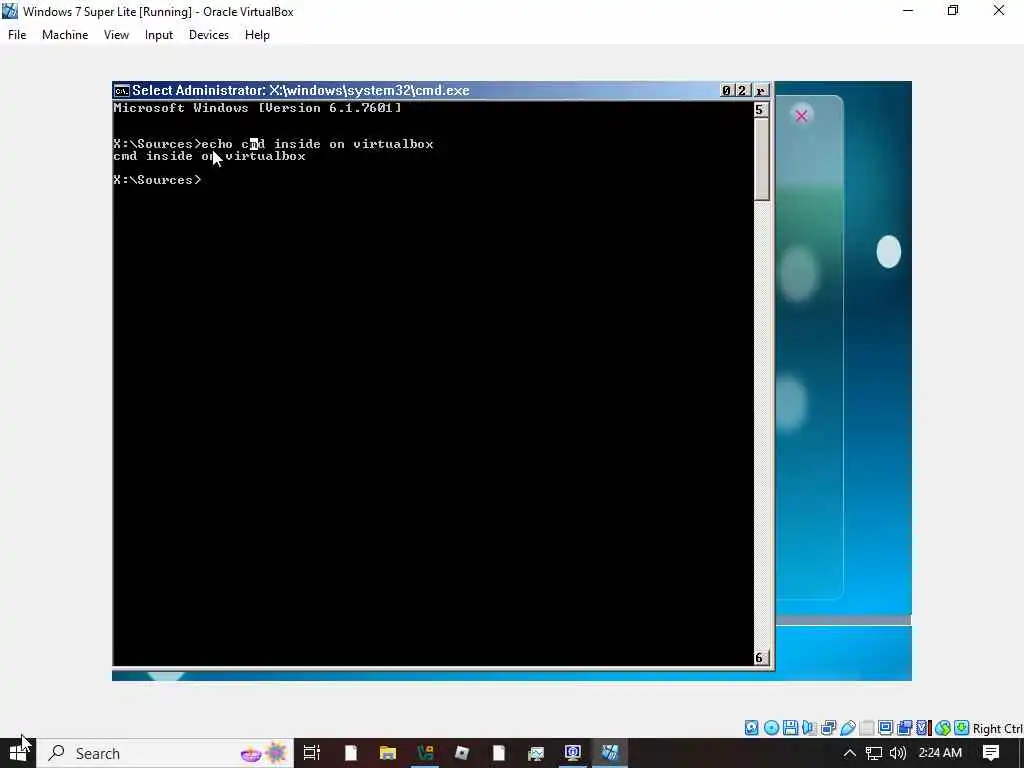Image resolution: width=1024 pixels, height=768 pixels.
Task: Click the taskbar Search box
Action: coord(165,753)
